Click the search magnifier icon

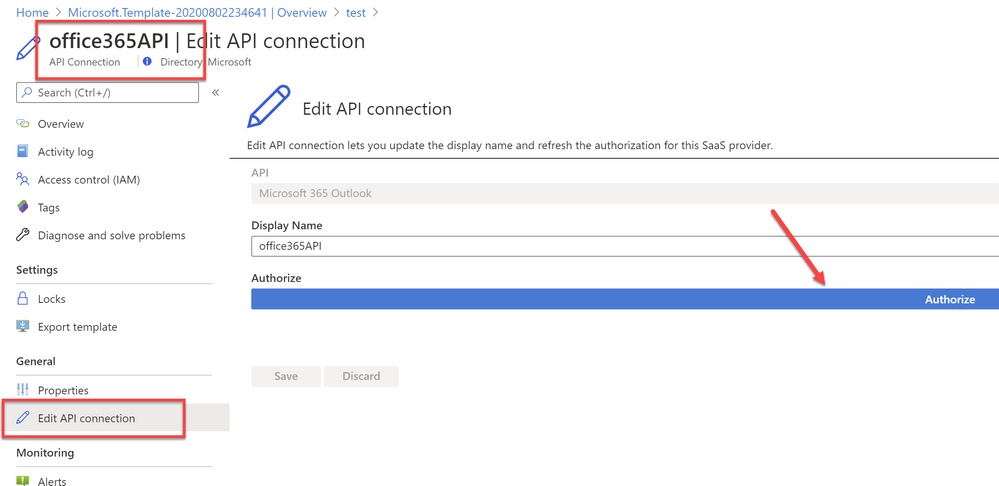point(27,92)
